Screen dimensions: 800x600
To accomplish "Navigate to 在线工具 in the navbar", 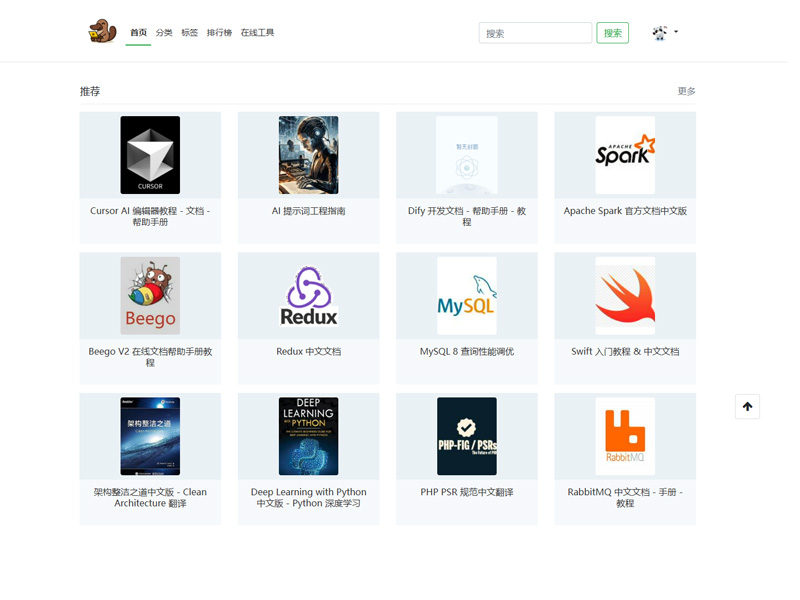I will (257, 33).
